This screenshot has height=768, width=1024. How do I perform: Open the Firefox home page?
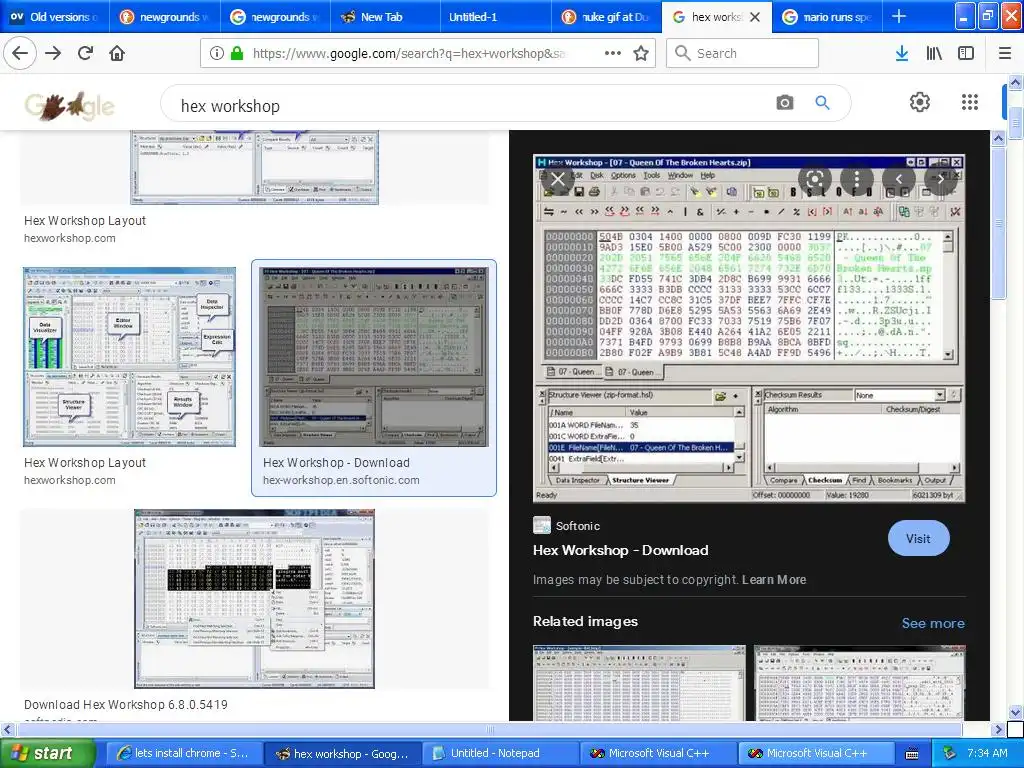(117, 53)
